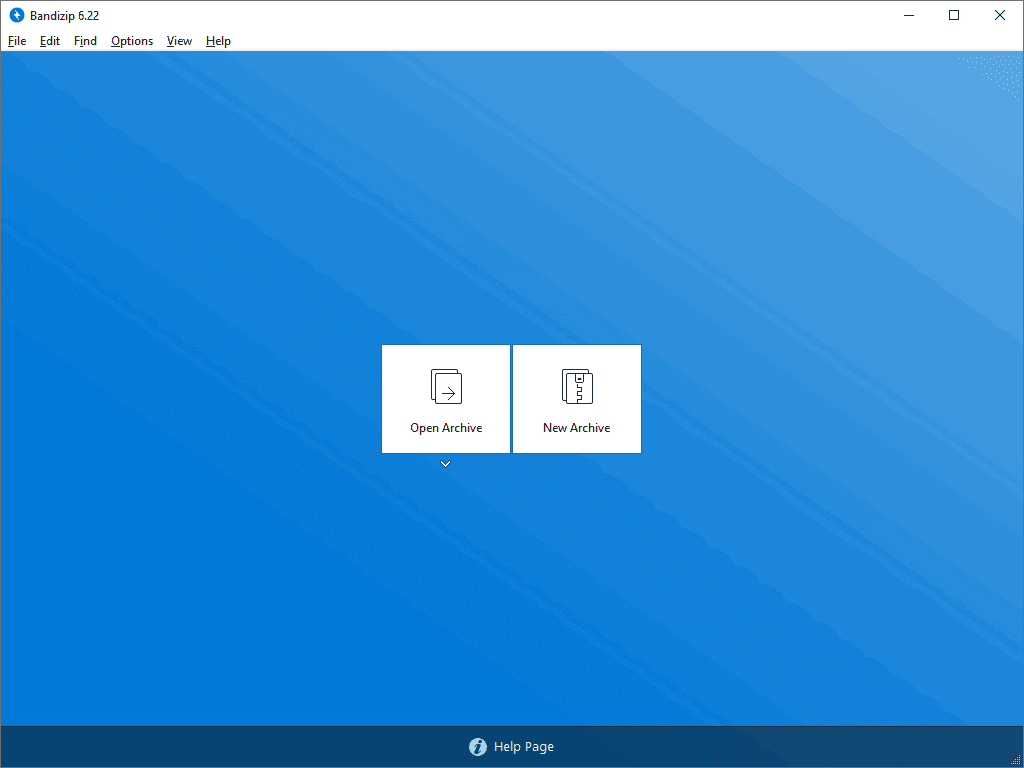Click the New Archive tile
Viewport: 1024px width, 768px height.
point(577,399)
